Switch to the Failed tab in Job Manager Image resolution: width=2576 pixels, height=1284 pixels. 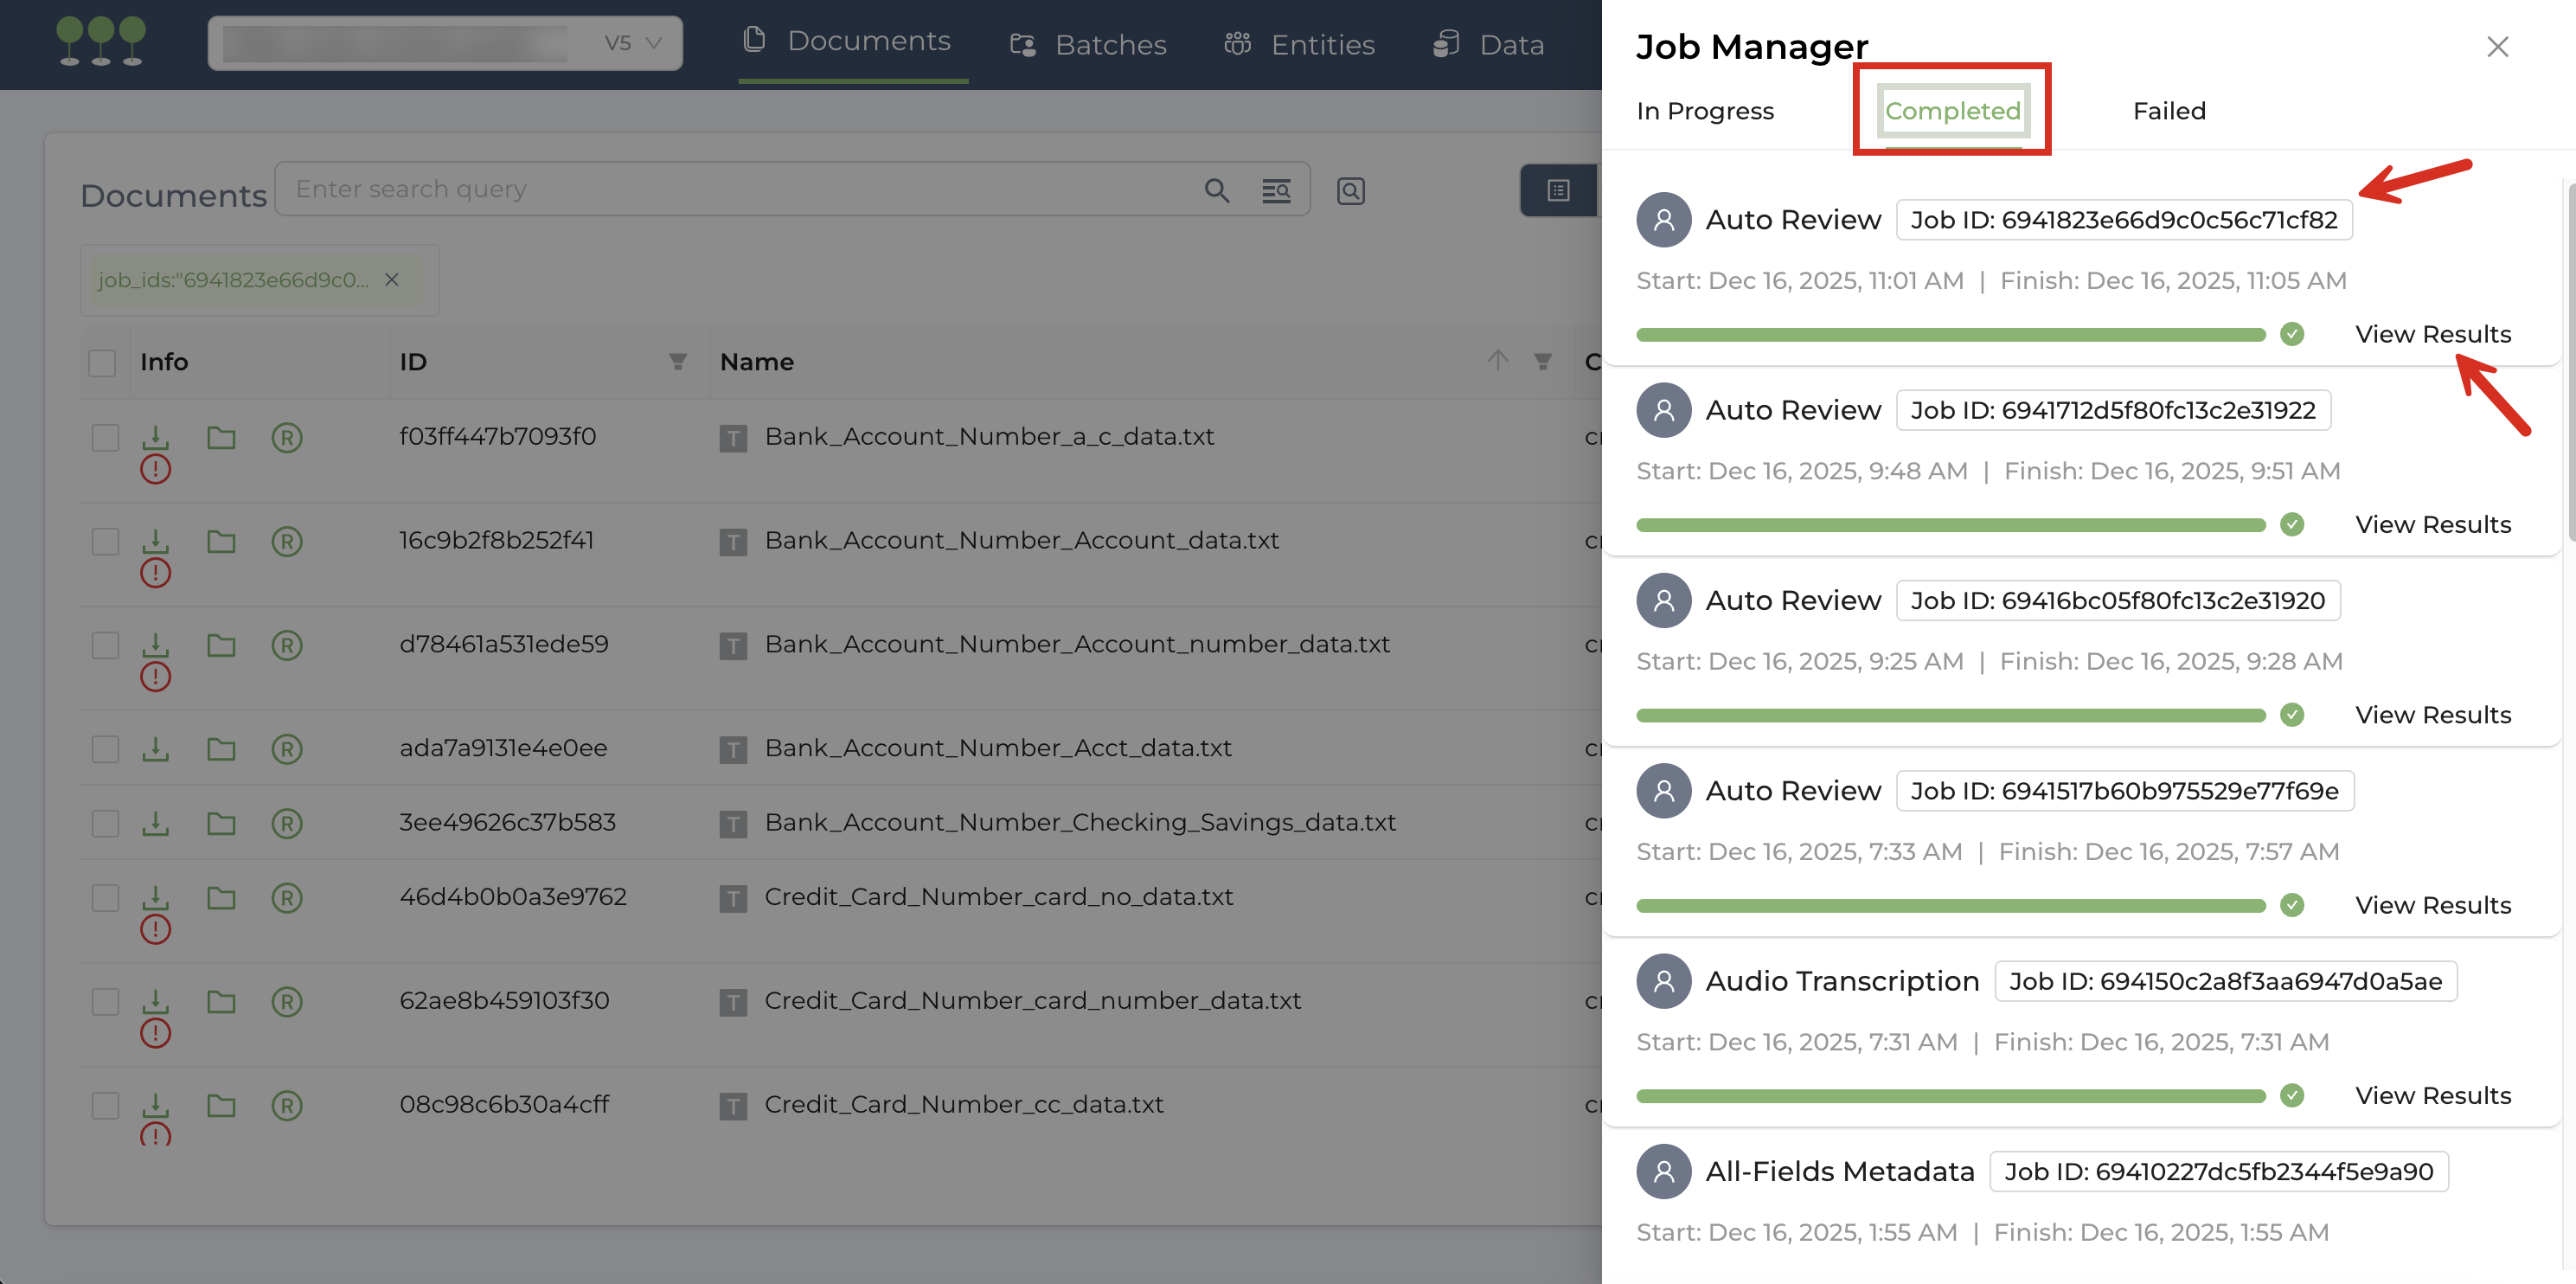click(2168, 111)
